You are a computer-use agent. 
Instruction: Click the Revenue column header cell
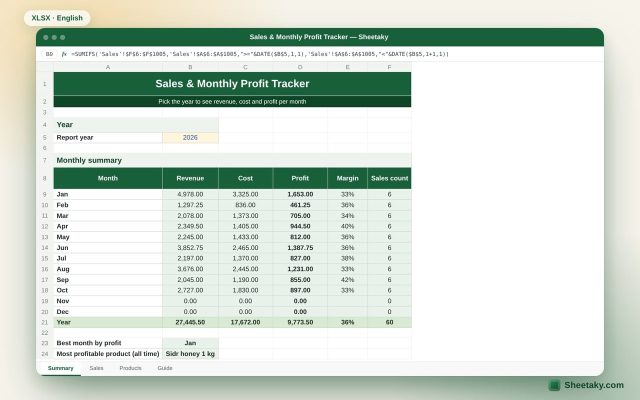[190, 178]
